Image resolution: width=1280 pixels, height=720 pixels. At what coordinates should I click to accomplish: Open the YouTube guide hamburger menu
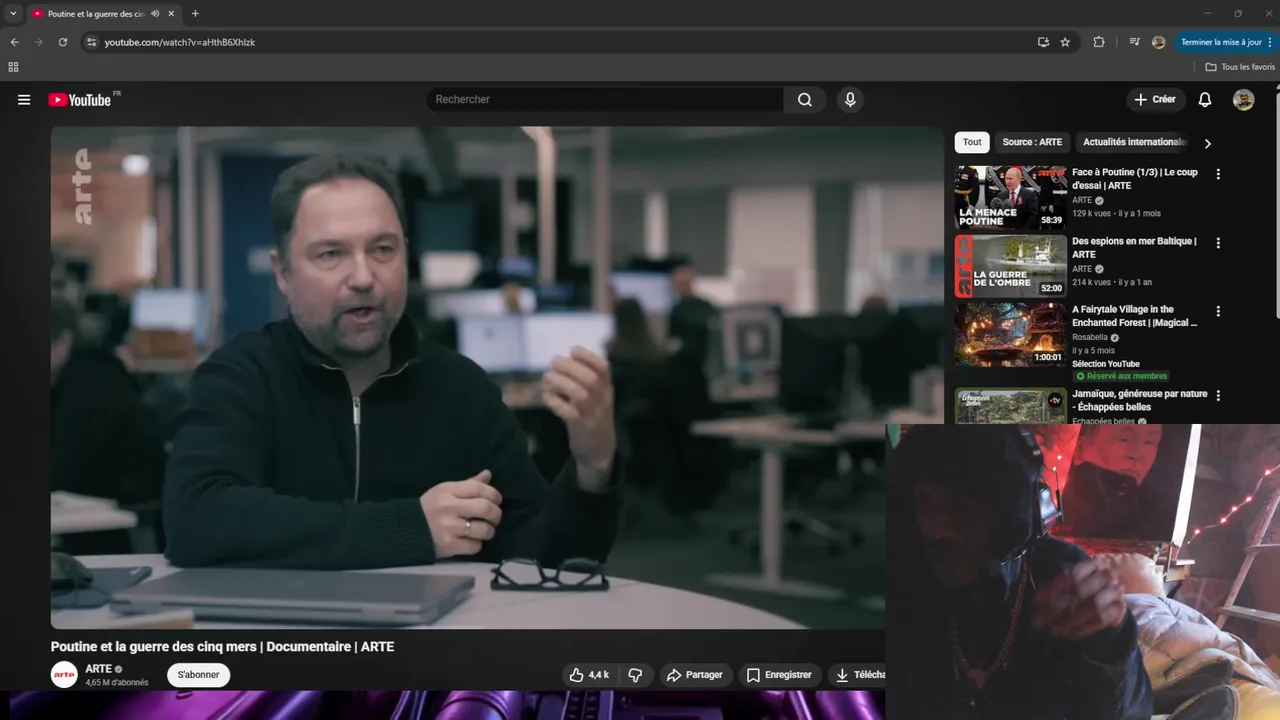24,100
